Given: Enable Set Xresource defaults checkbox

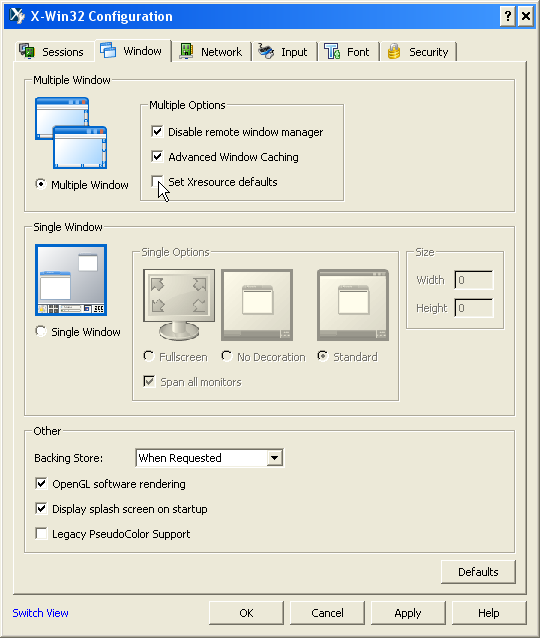Looking at the screenshot, I should click(x=157, y=181).
